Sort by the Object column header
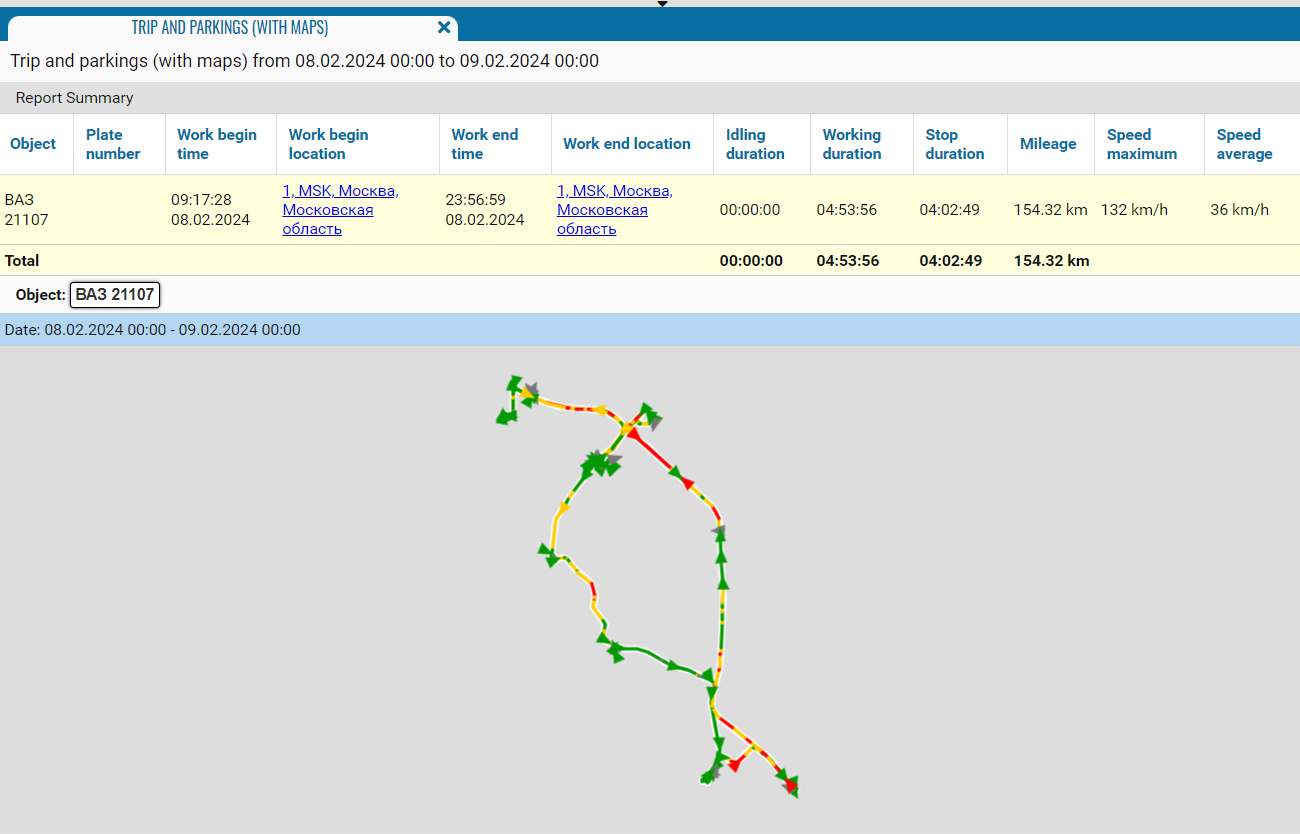Viewport: 1300px width, 834px height. [33, 144]
